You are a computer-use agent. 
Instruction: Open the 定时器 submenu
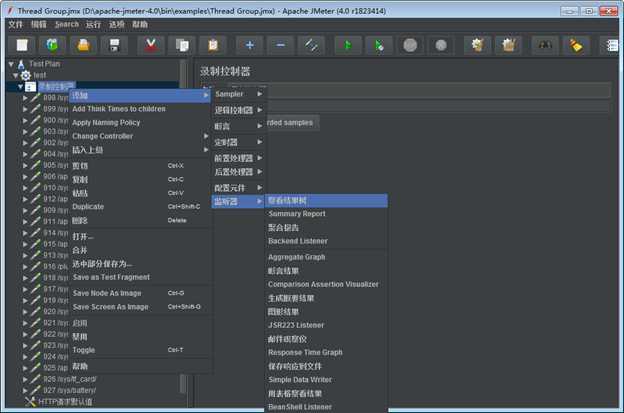(239, 142)
